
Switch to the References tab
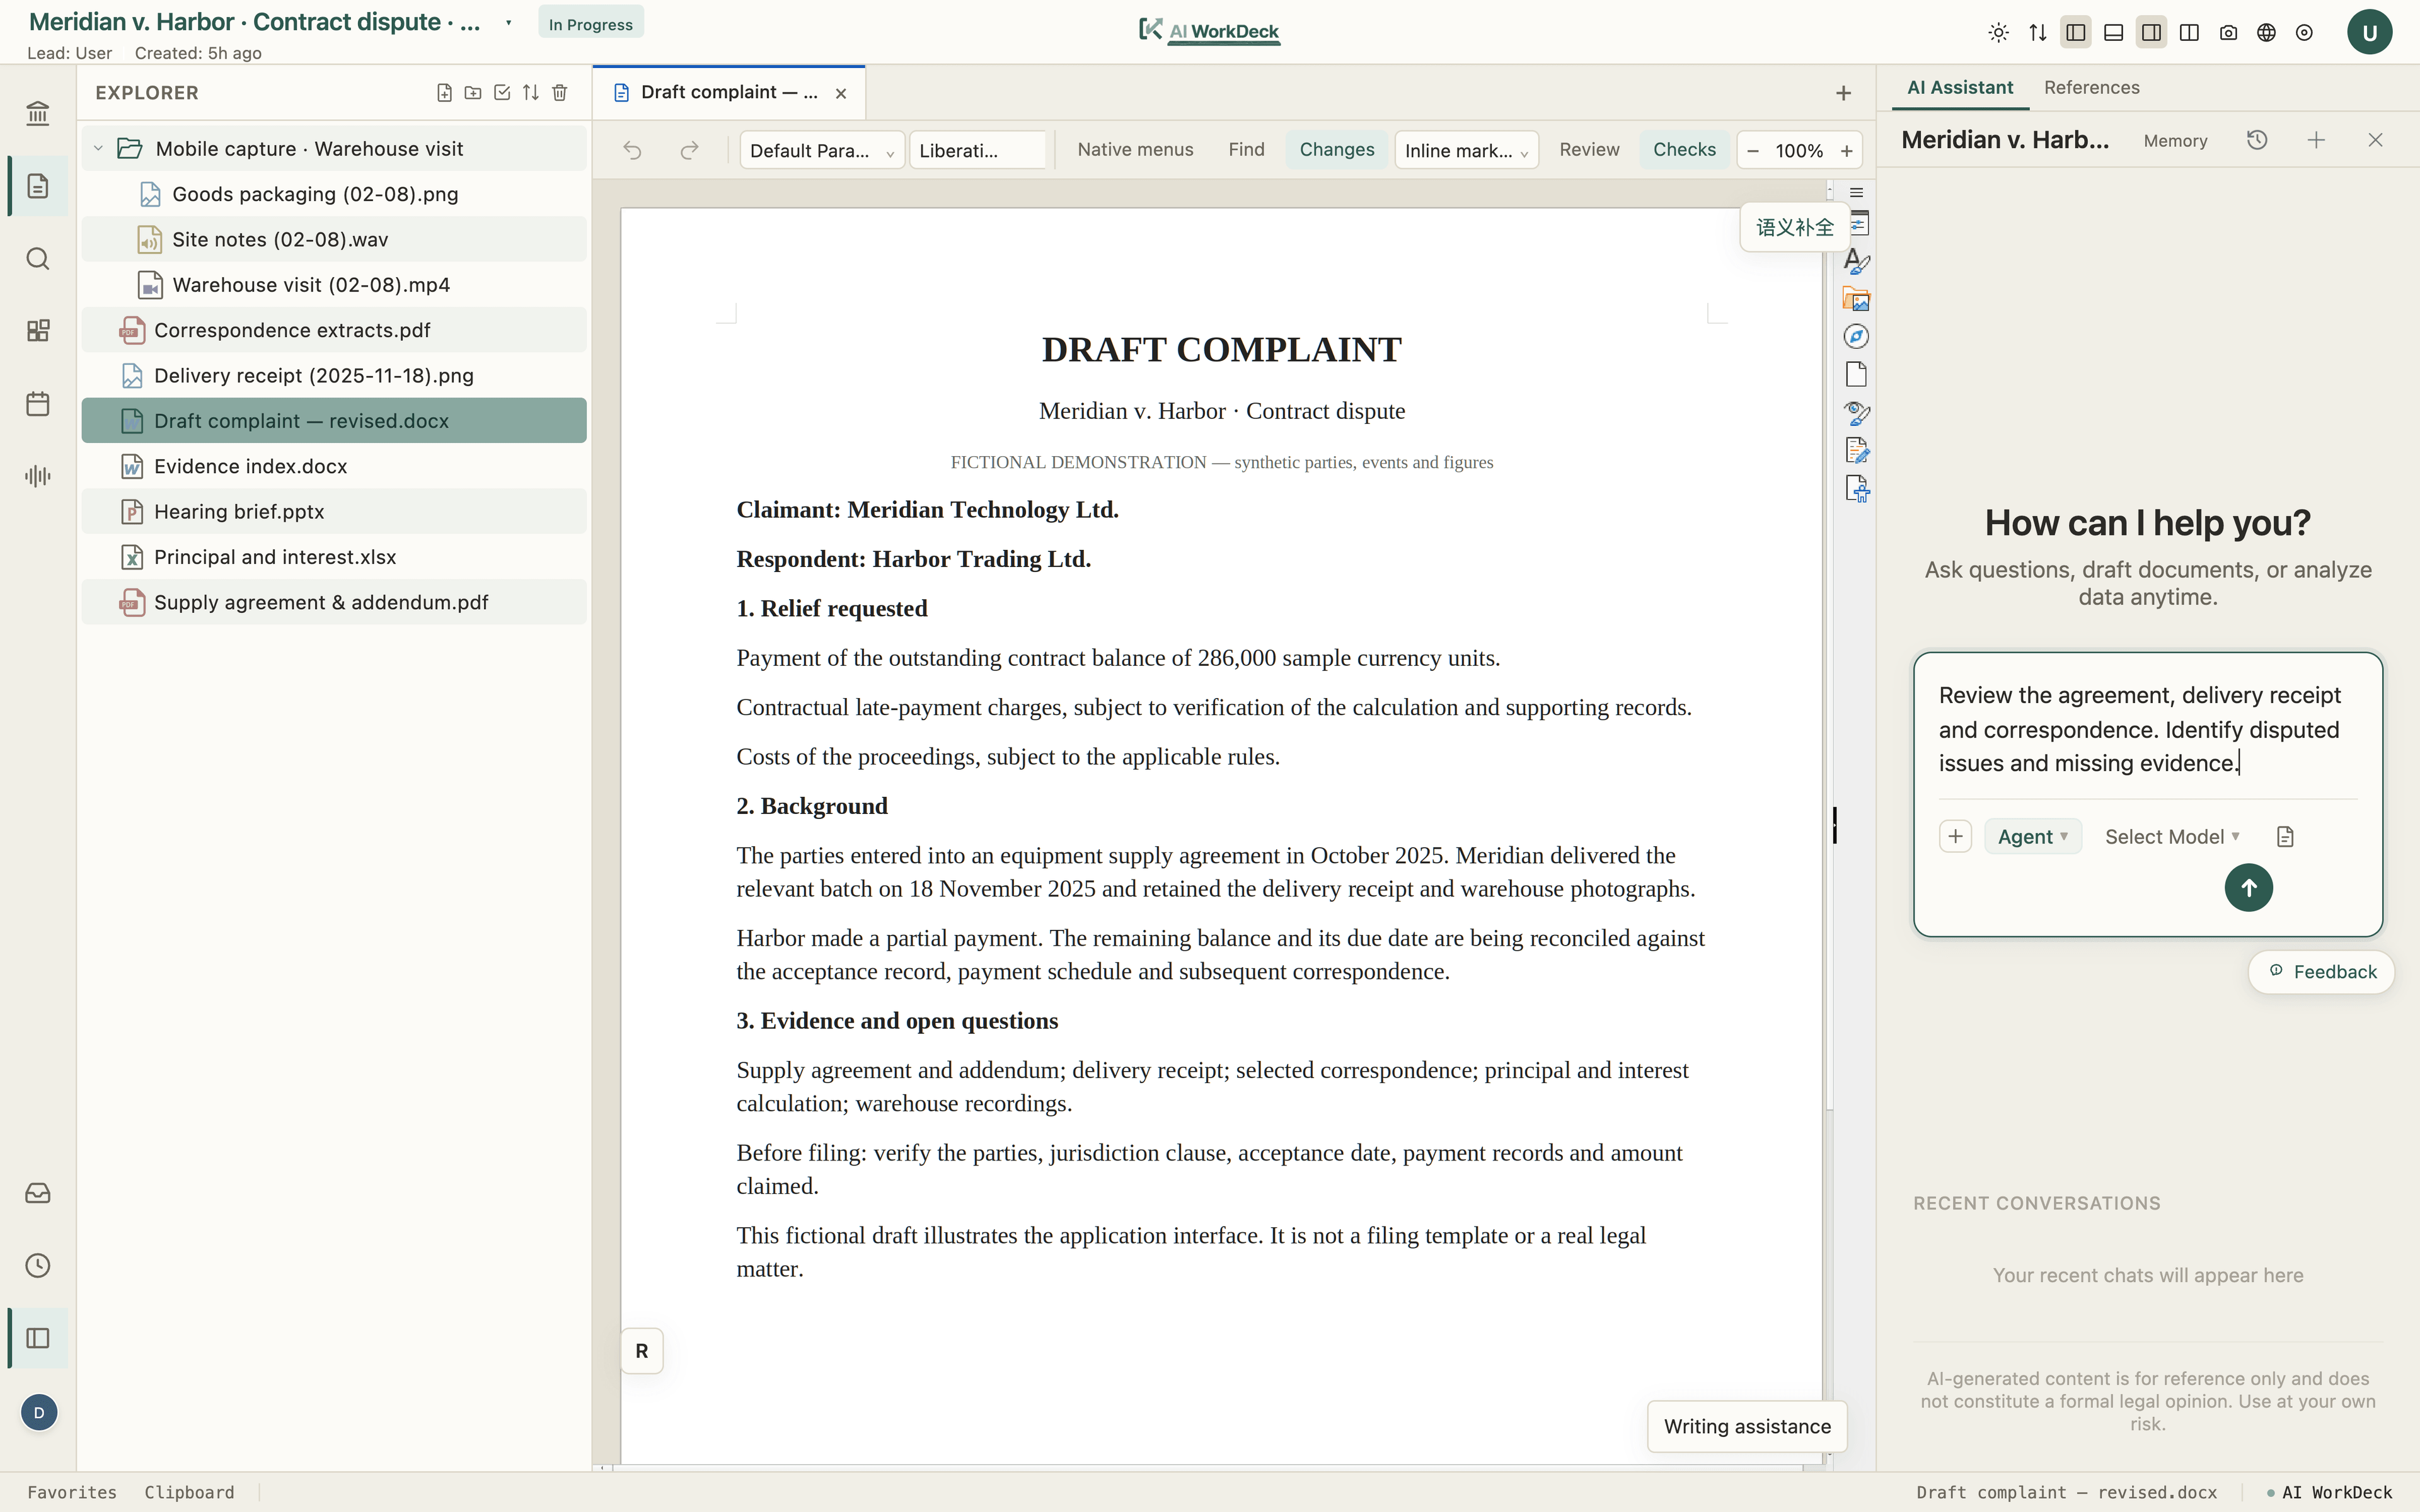tap(2091, 88)
